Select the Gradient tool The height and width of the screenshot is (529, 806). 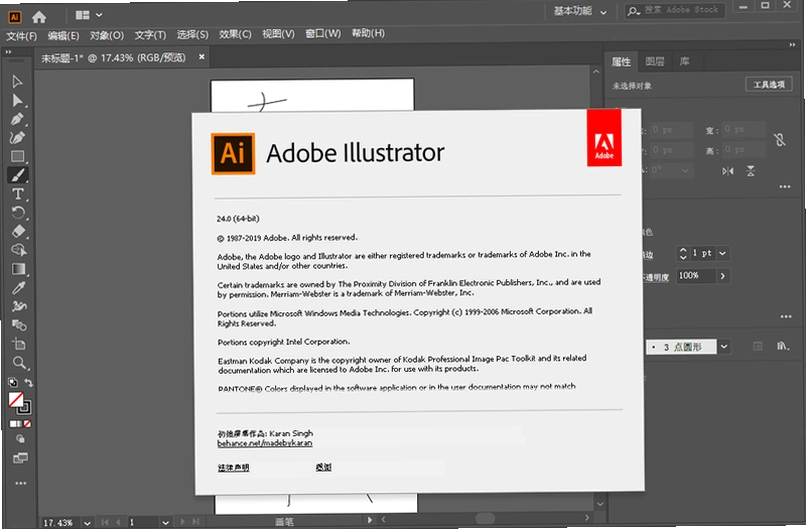click(19, 269)
